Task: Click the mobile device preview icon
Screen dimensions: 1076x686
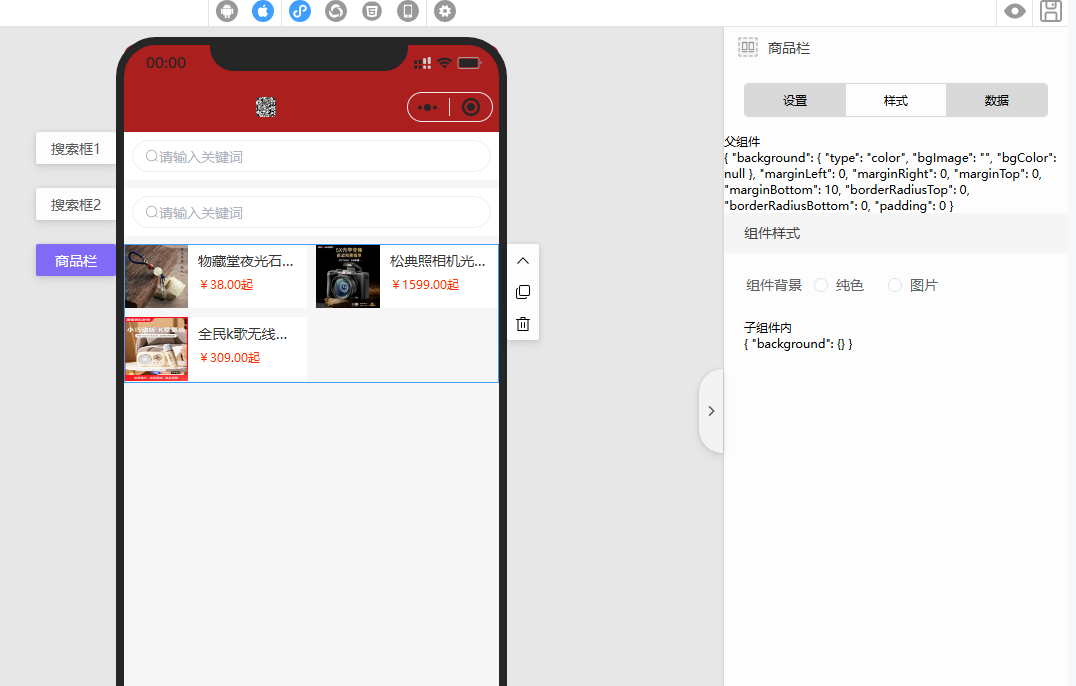Action: click(x=407, y=11)
